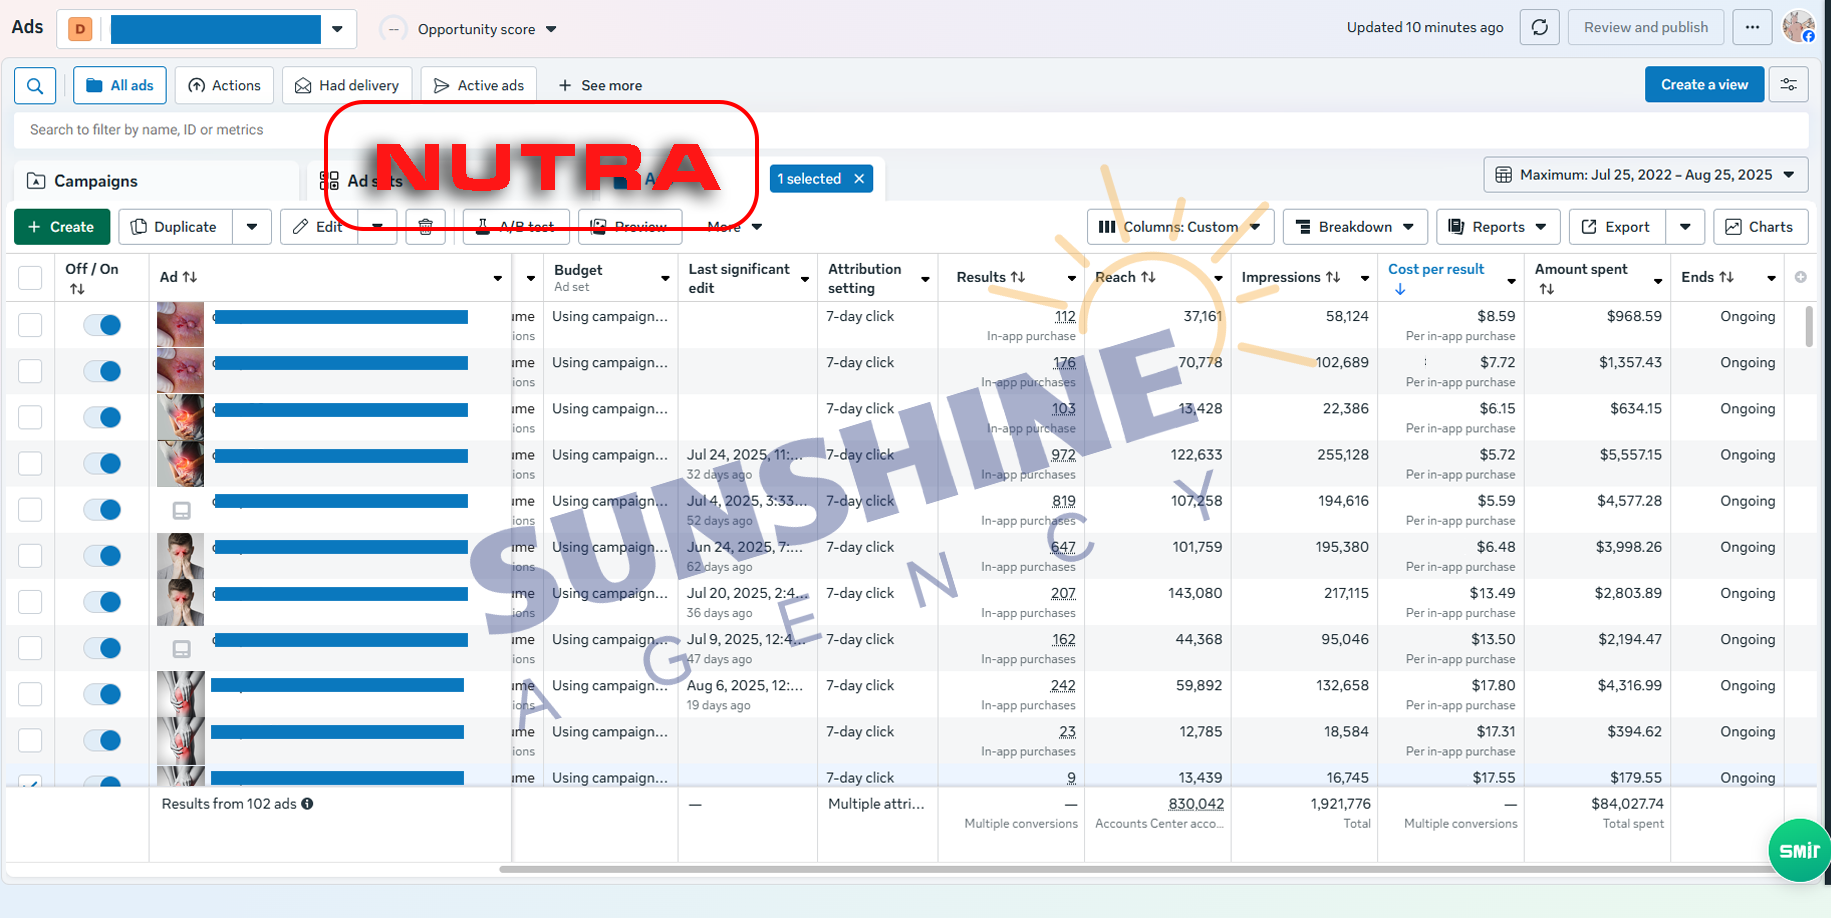Click the add column plus icon

[x=1800, y=277]
